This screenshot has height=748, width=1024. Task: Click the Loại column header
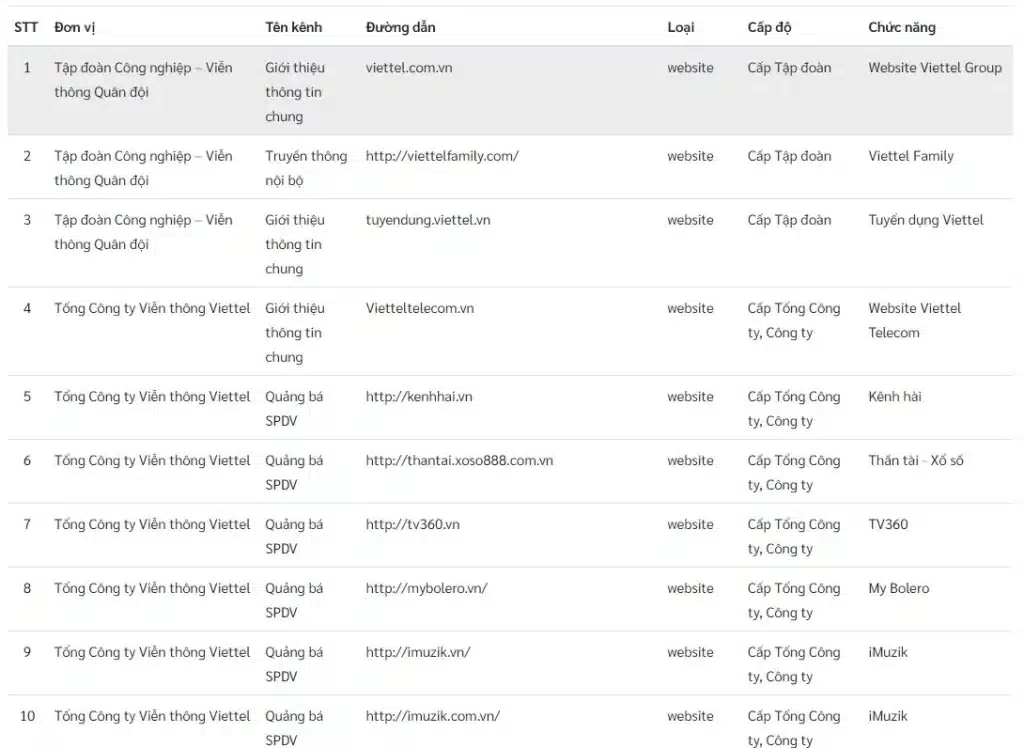681,27
